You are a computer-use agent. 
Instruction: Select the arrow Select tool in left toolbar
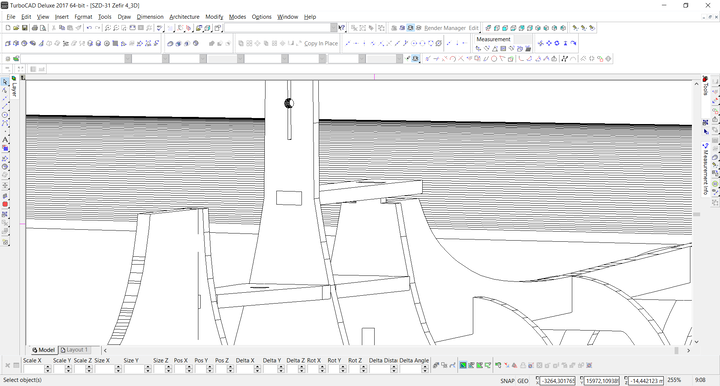[x=5, y=82]
